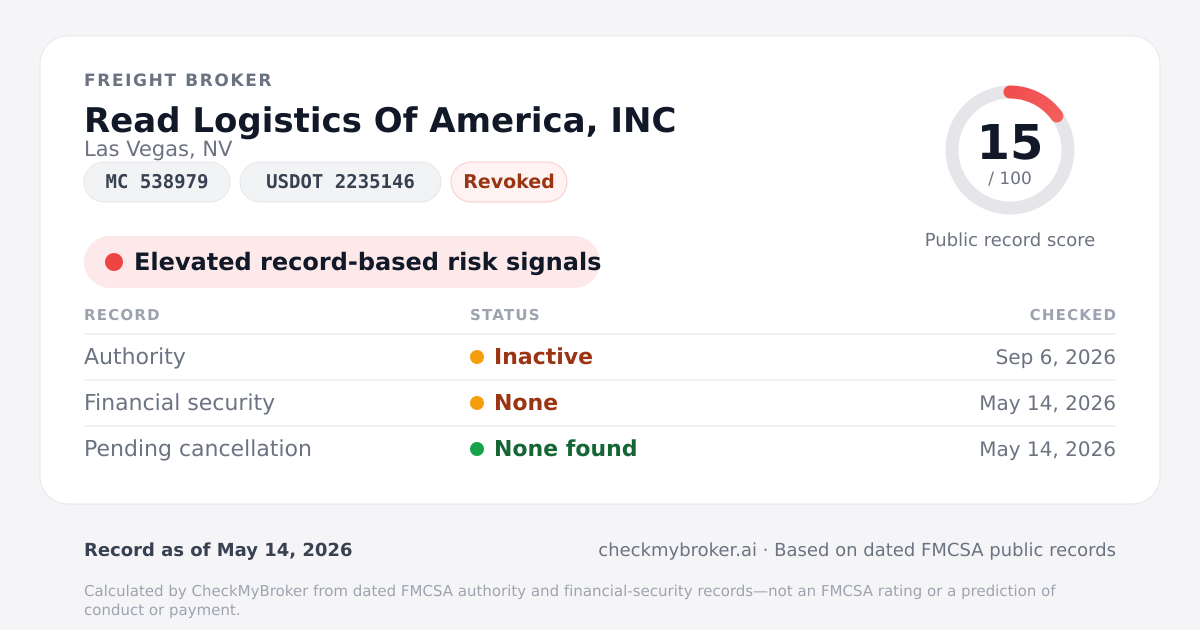Click the orange dot next to None status
Screen dimensions: 1200x630
[x=477, y=403]
